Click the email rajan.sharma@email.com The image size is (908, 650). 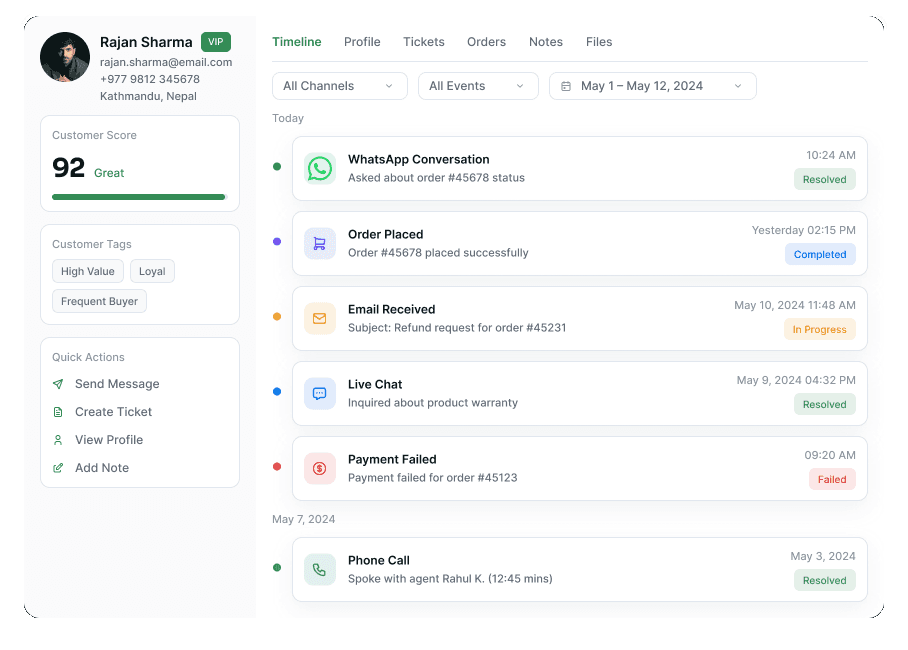click(x=166, y=62)
